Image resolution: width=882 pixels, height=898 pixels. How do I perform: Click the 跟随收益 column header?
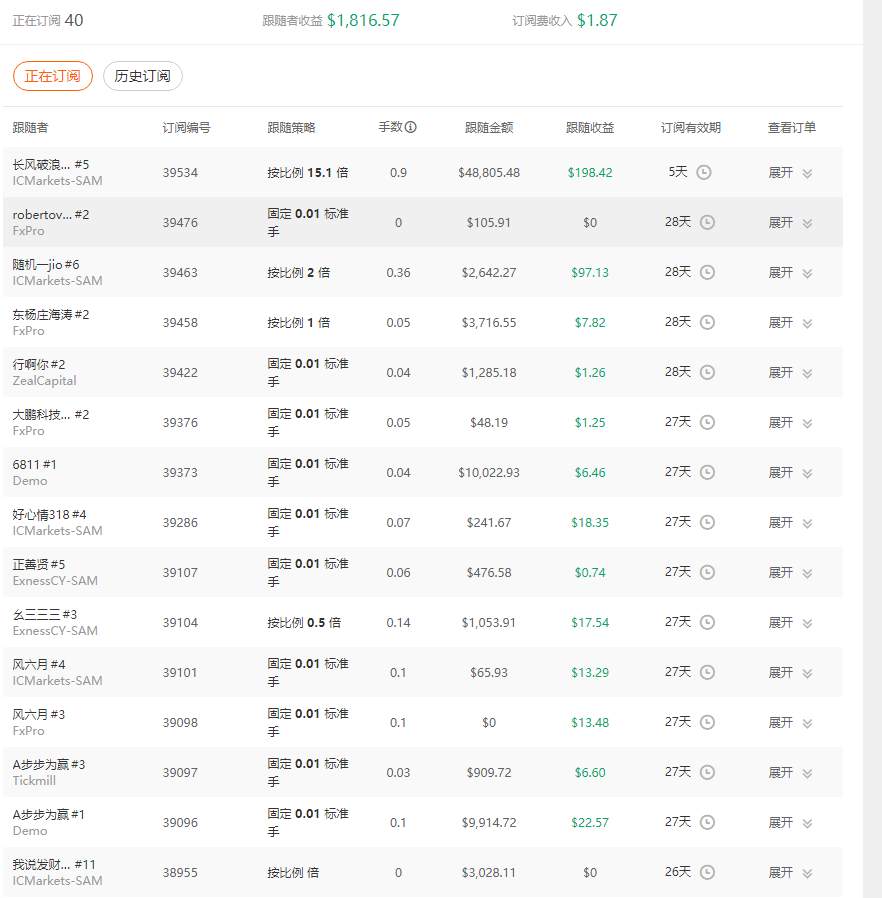590,127
